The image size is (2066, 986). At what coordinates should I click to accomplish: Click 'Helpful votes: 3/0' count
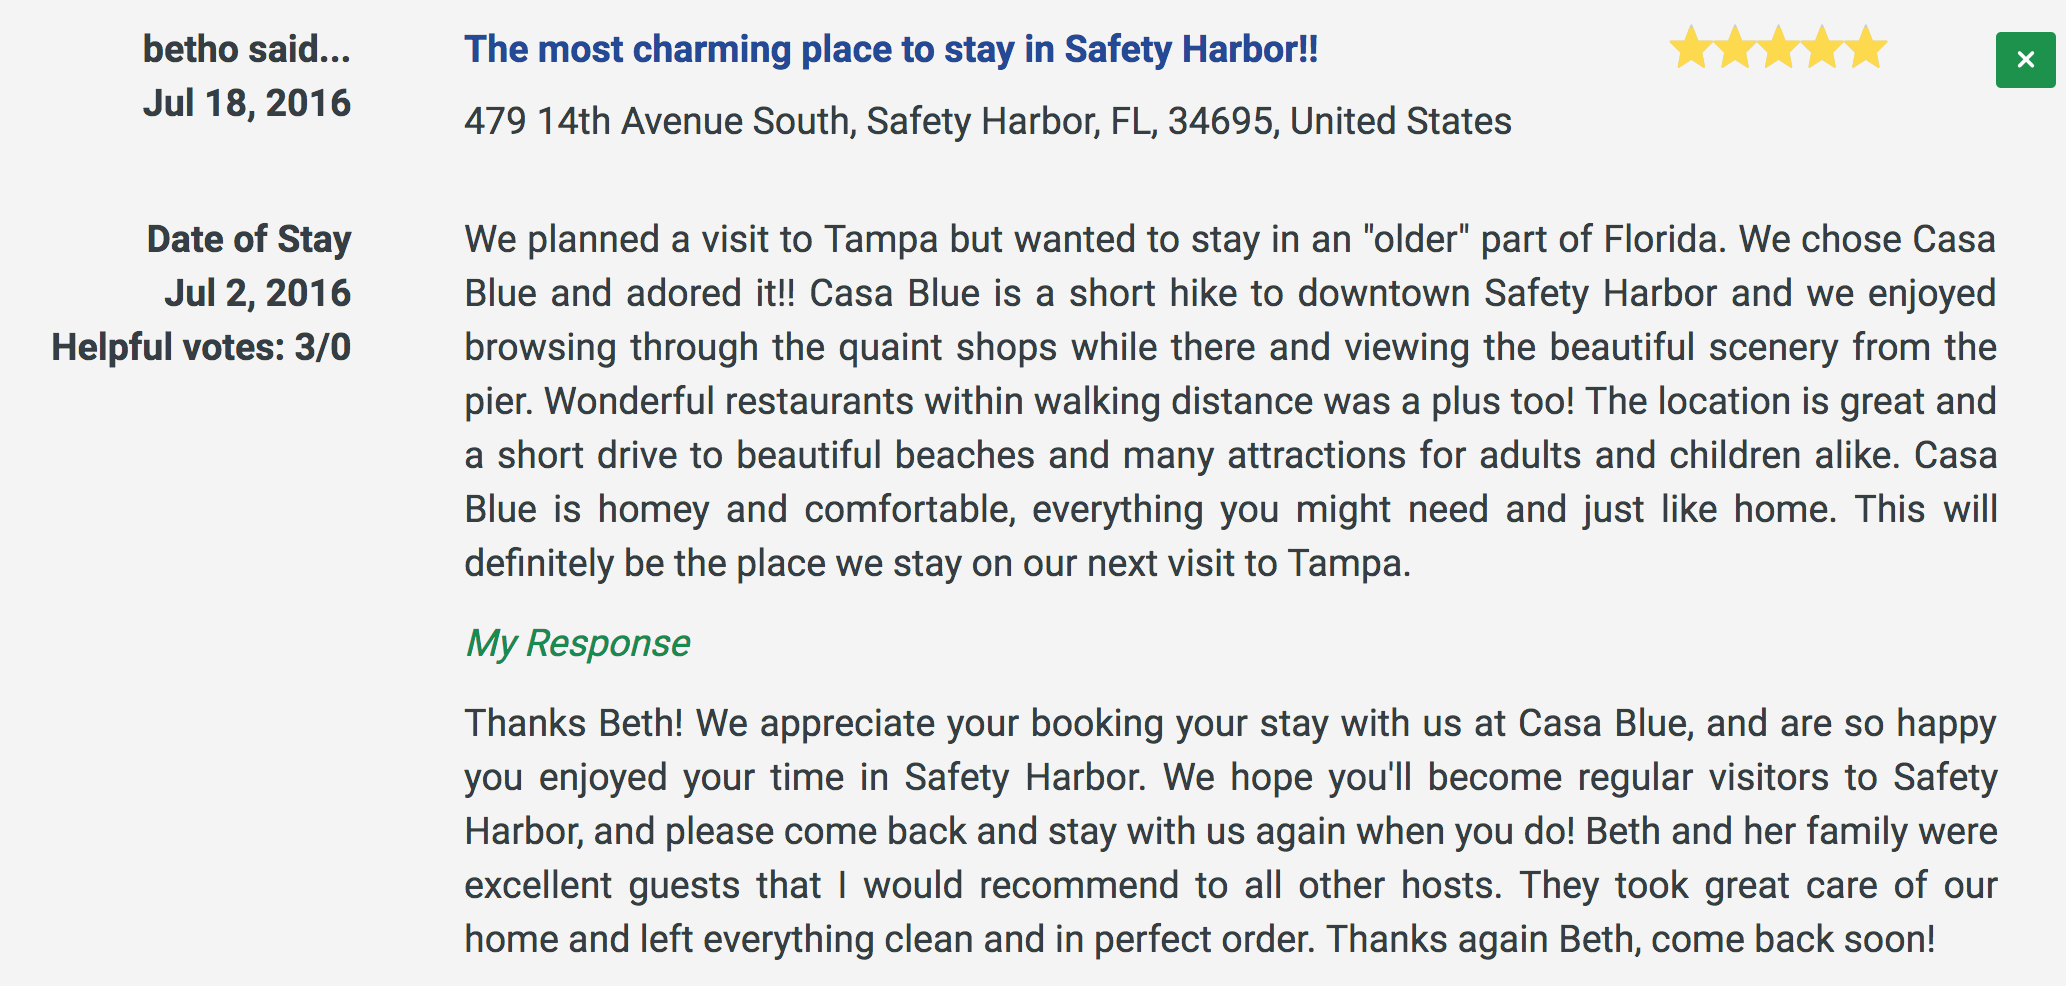(x=201, y=347)
